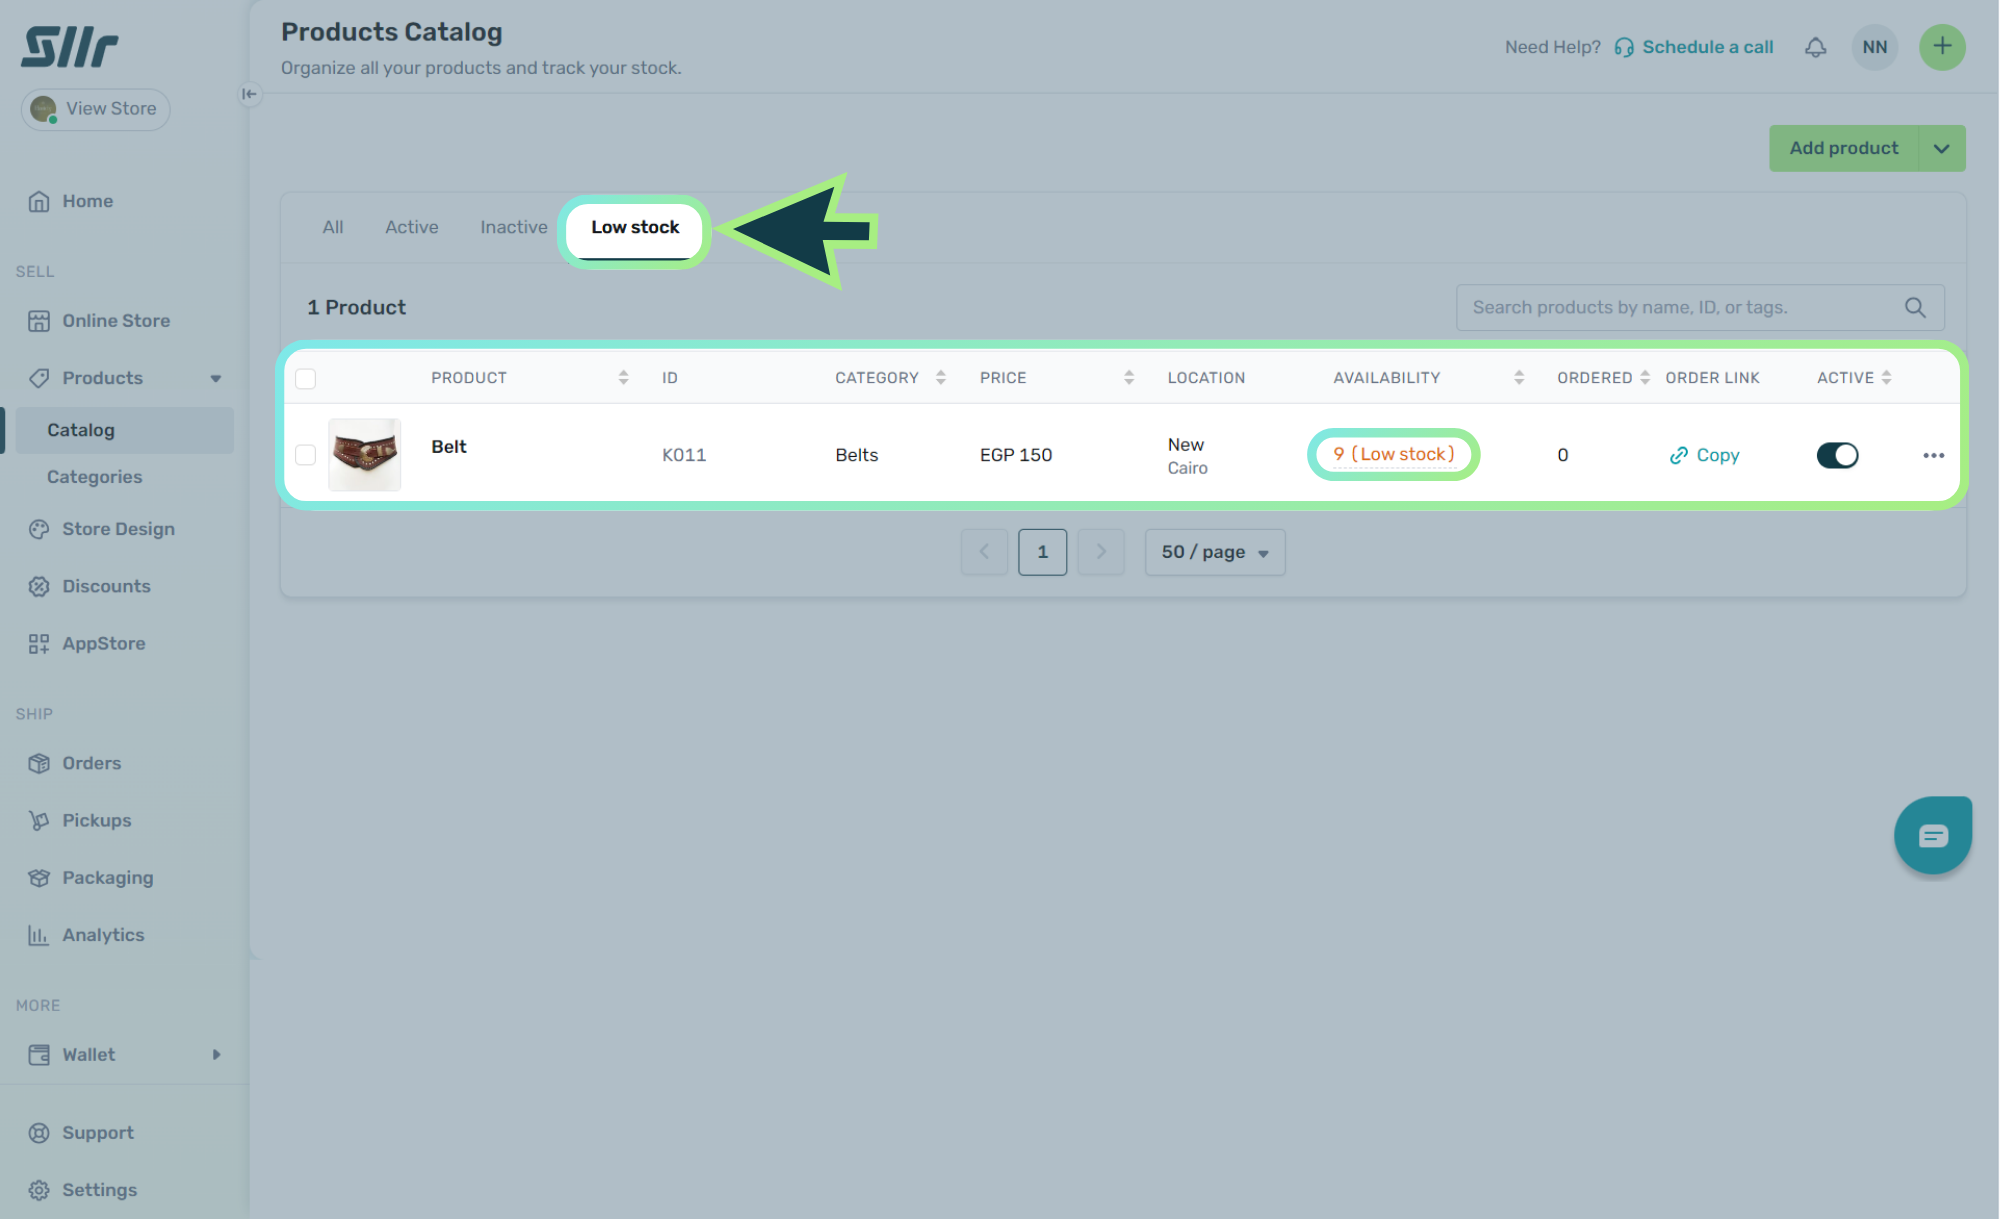Go to Packaging in the sidebar
2000x1219 pixels.
[107, 878]
